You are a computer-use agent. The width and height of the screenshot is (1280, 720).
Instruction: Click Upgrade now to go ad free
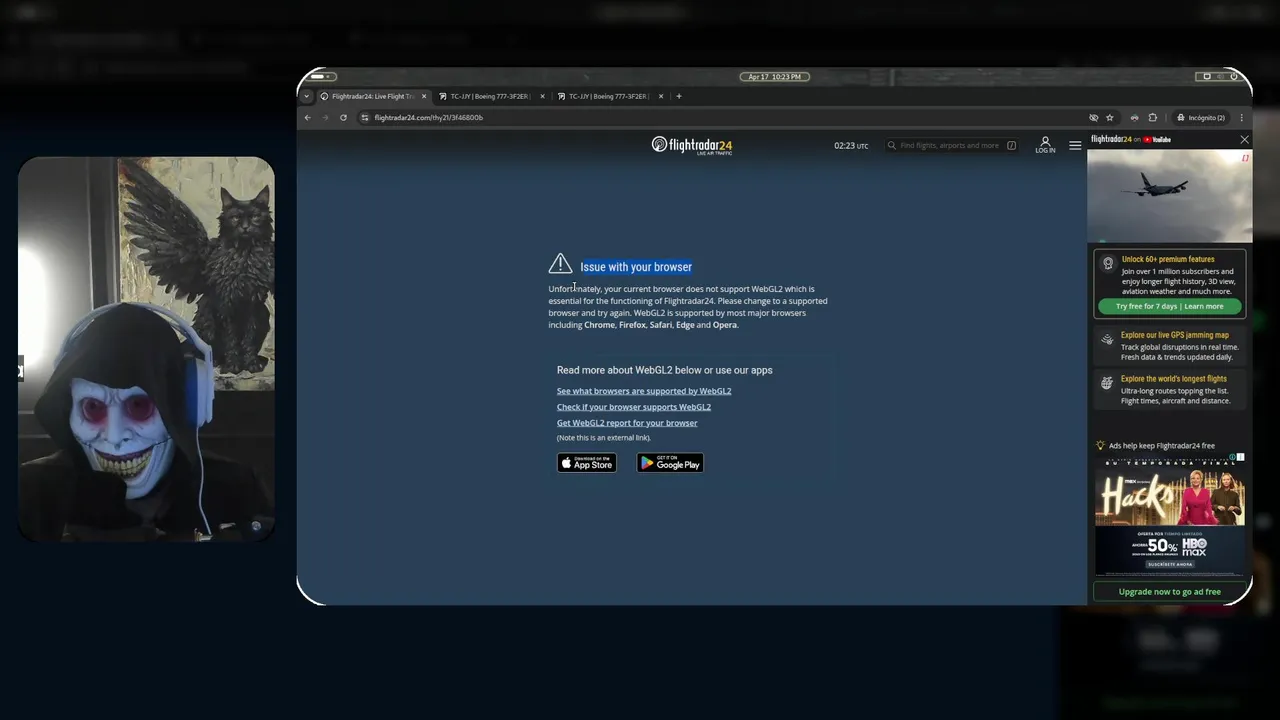[1170, 591]
